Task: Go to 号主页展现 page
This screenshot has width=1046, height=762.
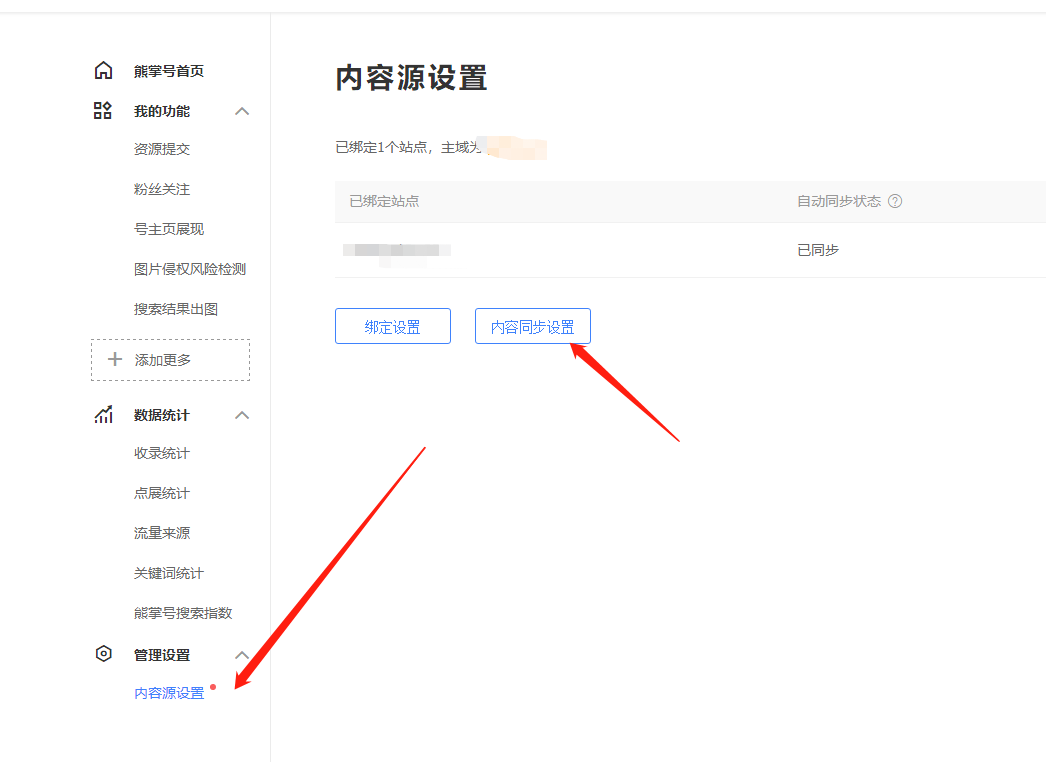Action: tap(169, 229)
